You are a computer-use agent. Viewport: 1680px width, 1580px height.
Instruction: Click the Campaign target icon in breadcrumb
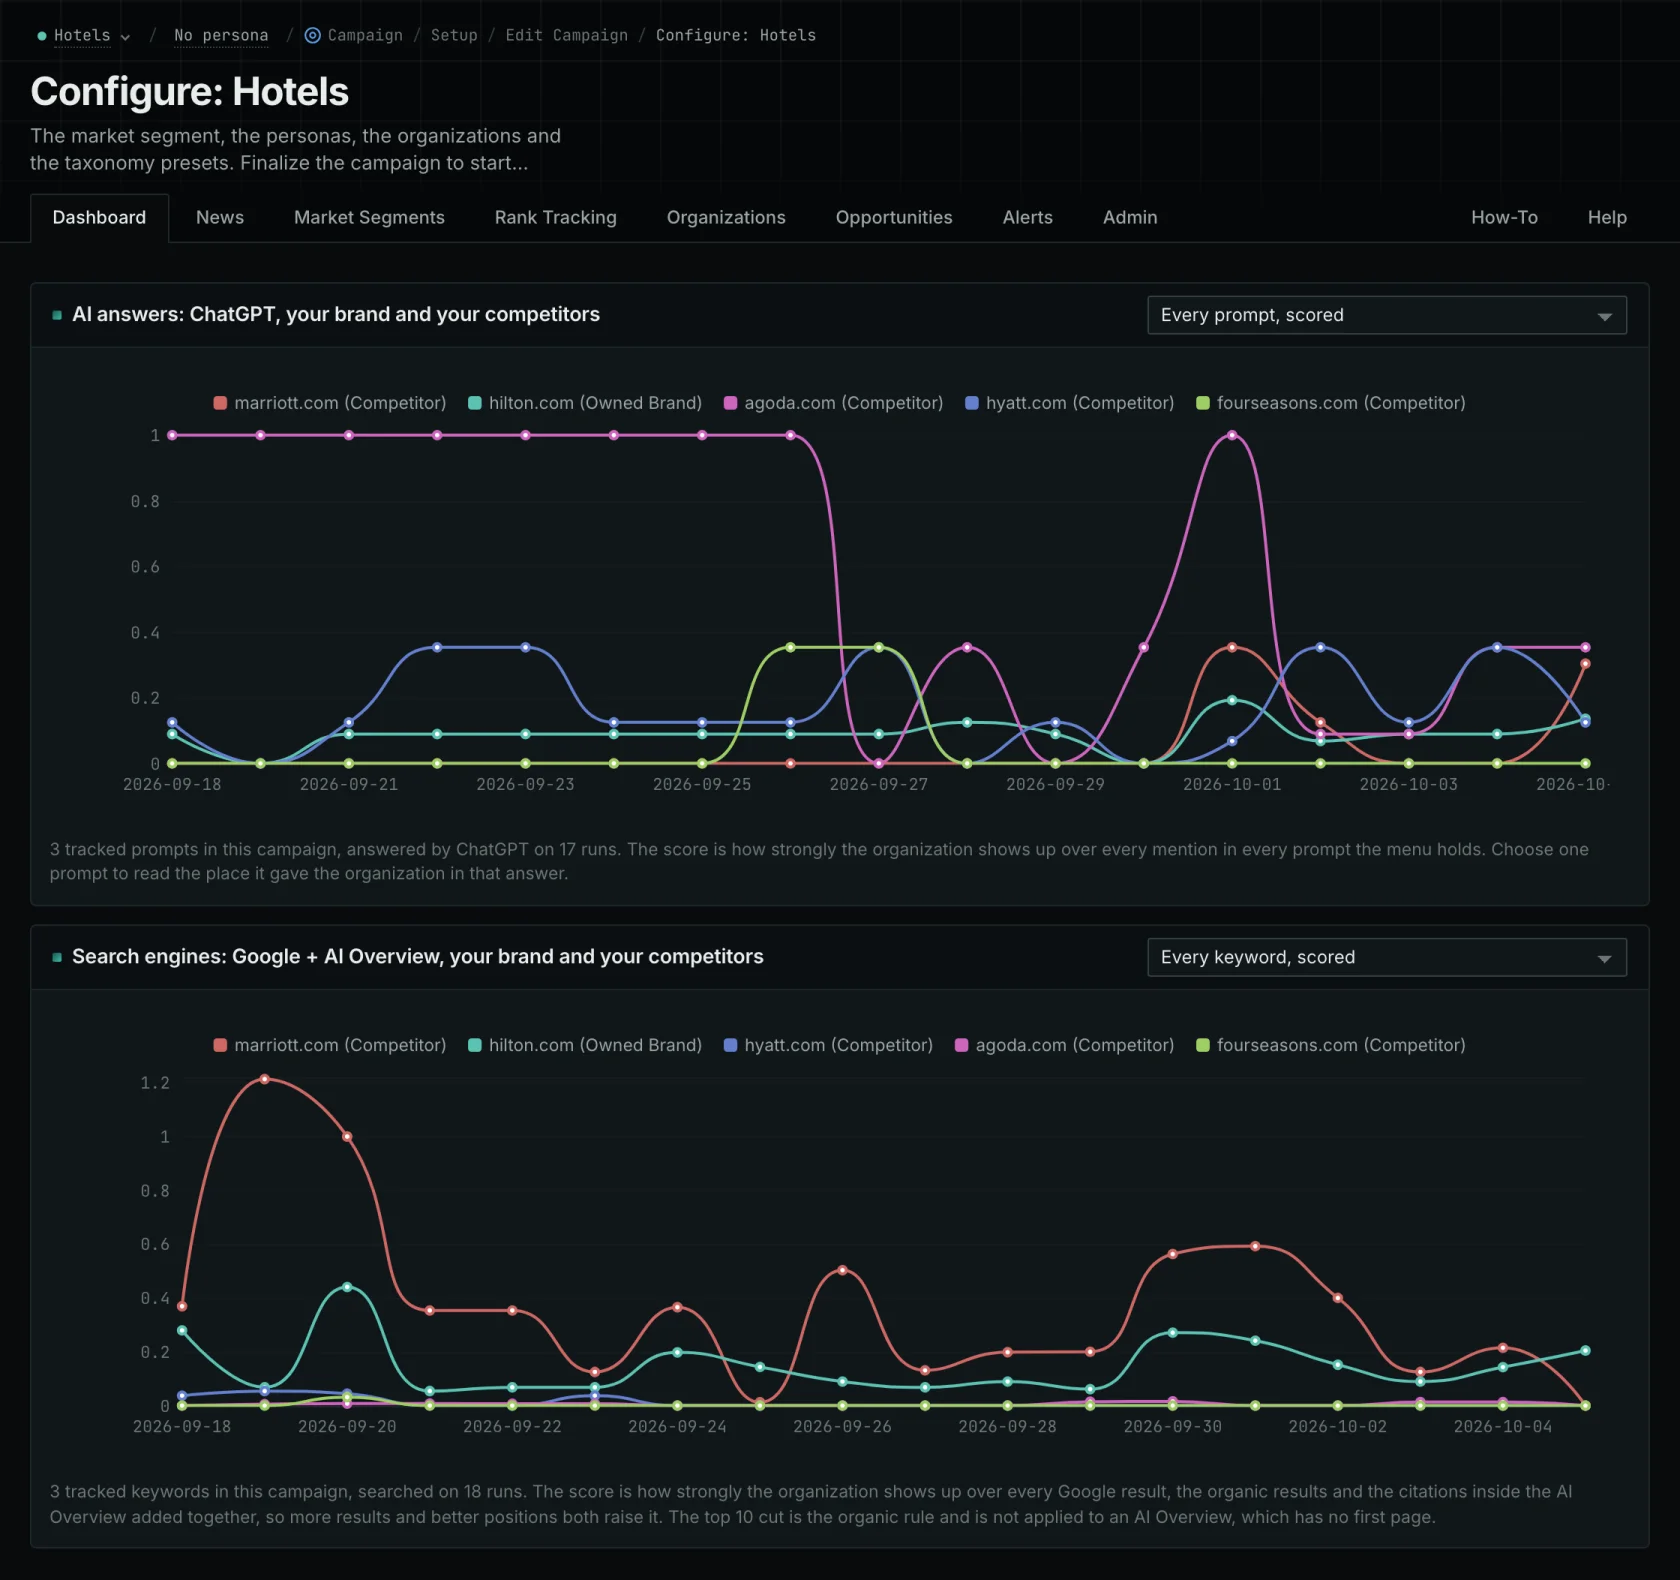[x=312, y=35]
